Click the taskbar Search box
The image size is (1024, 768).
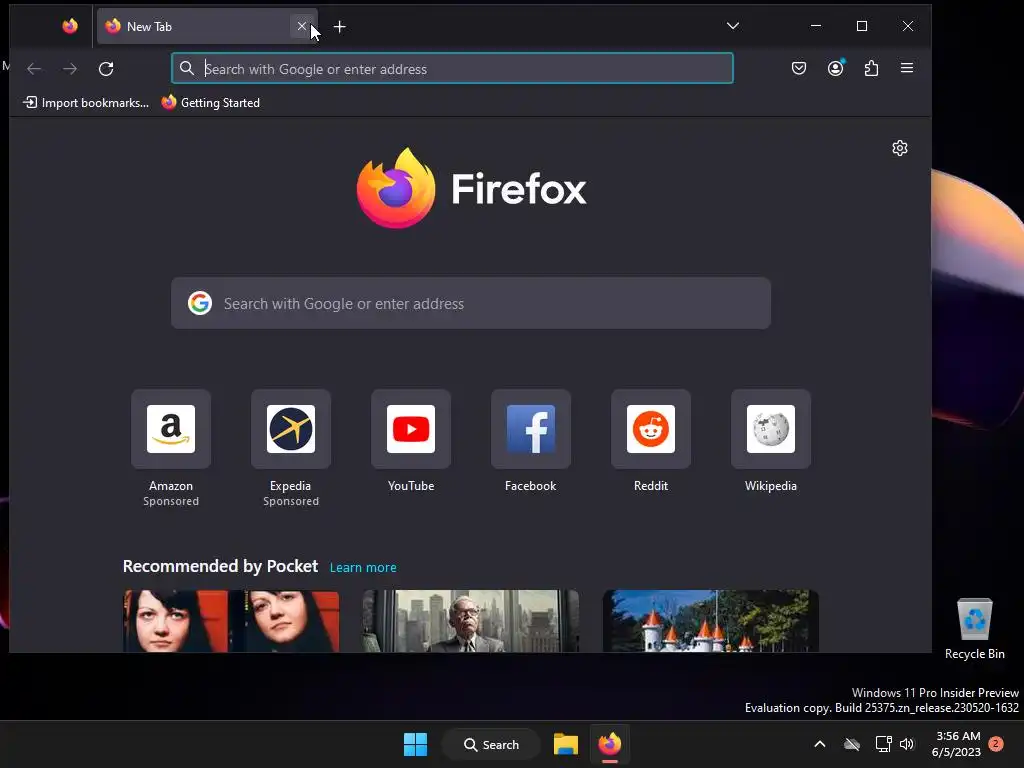pos(491,744)
